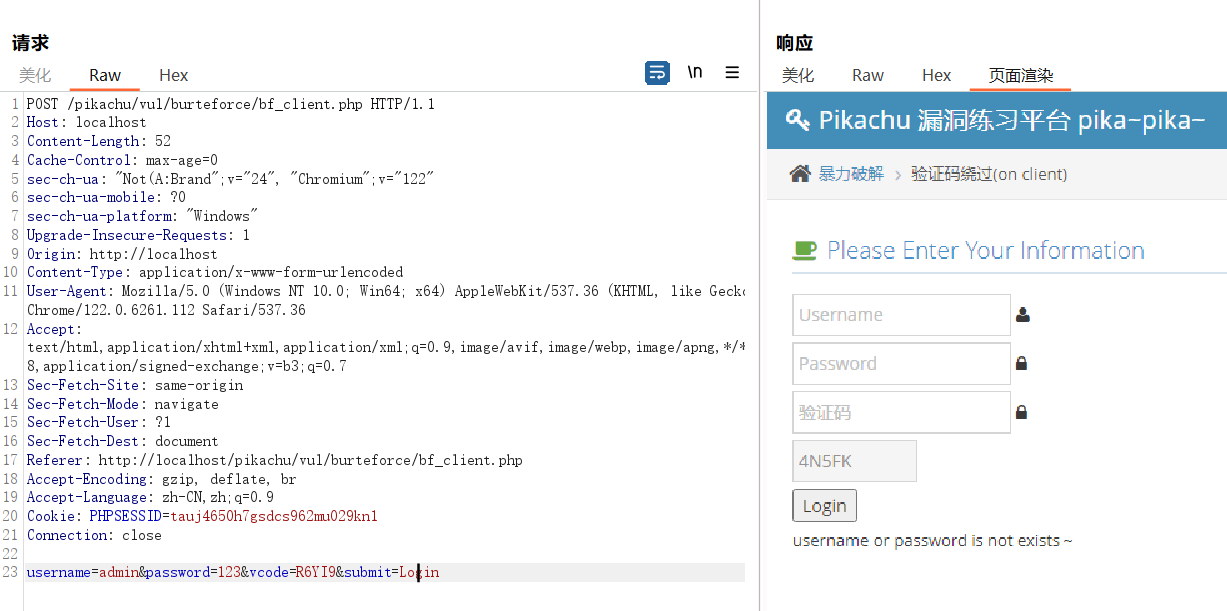This screenshot has height=611, width=1227.
Task: Click the 'username or password is not exists' message
Action: click(x=932, y=540)
